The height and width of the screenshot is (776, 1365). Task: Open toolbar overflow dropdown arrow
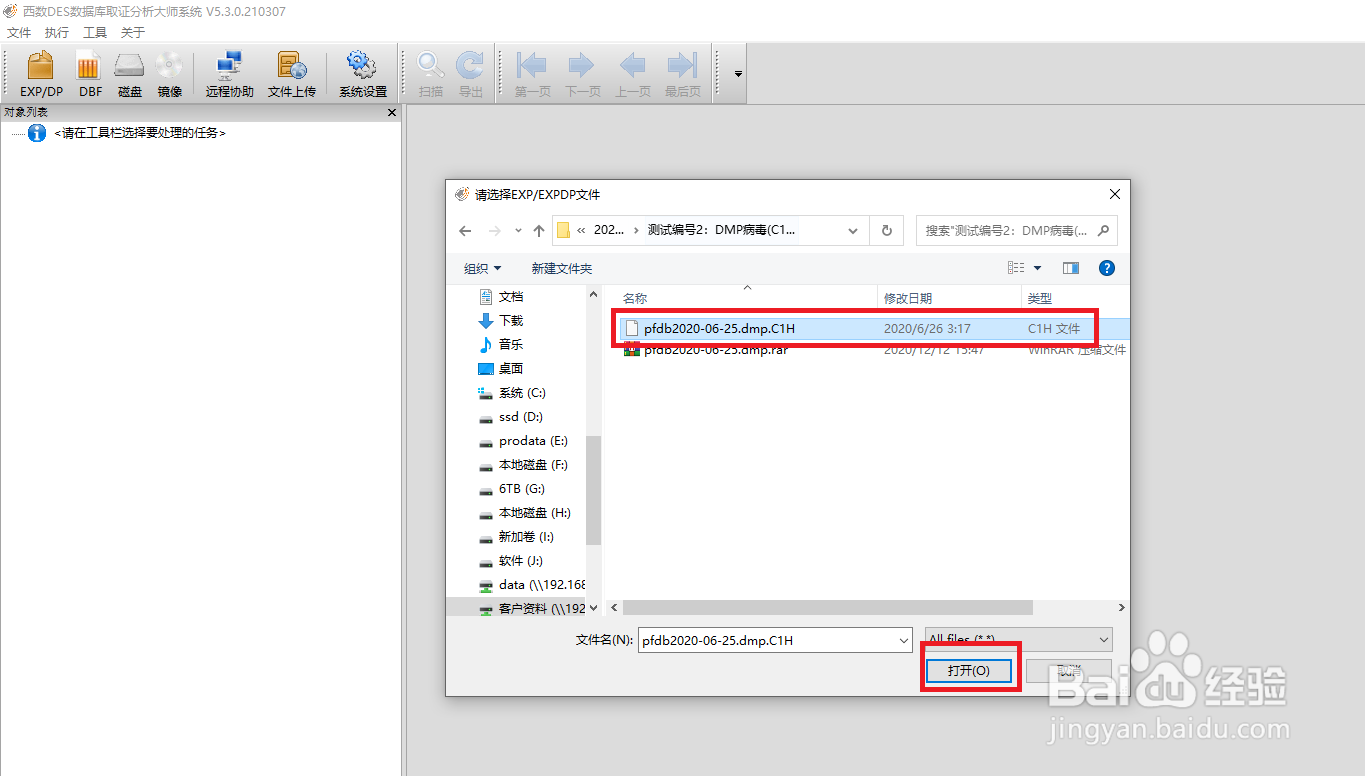(x=738, y=74)
